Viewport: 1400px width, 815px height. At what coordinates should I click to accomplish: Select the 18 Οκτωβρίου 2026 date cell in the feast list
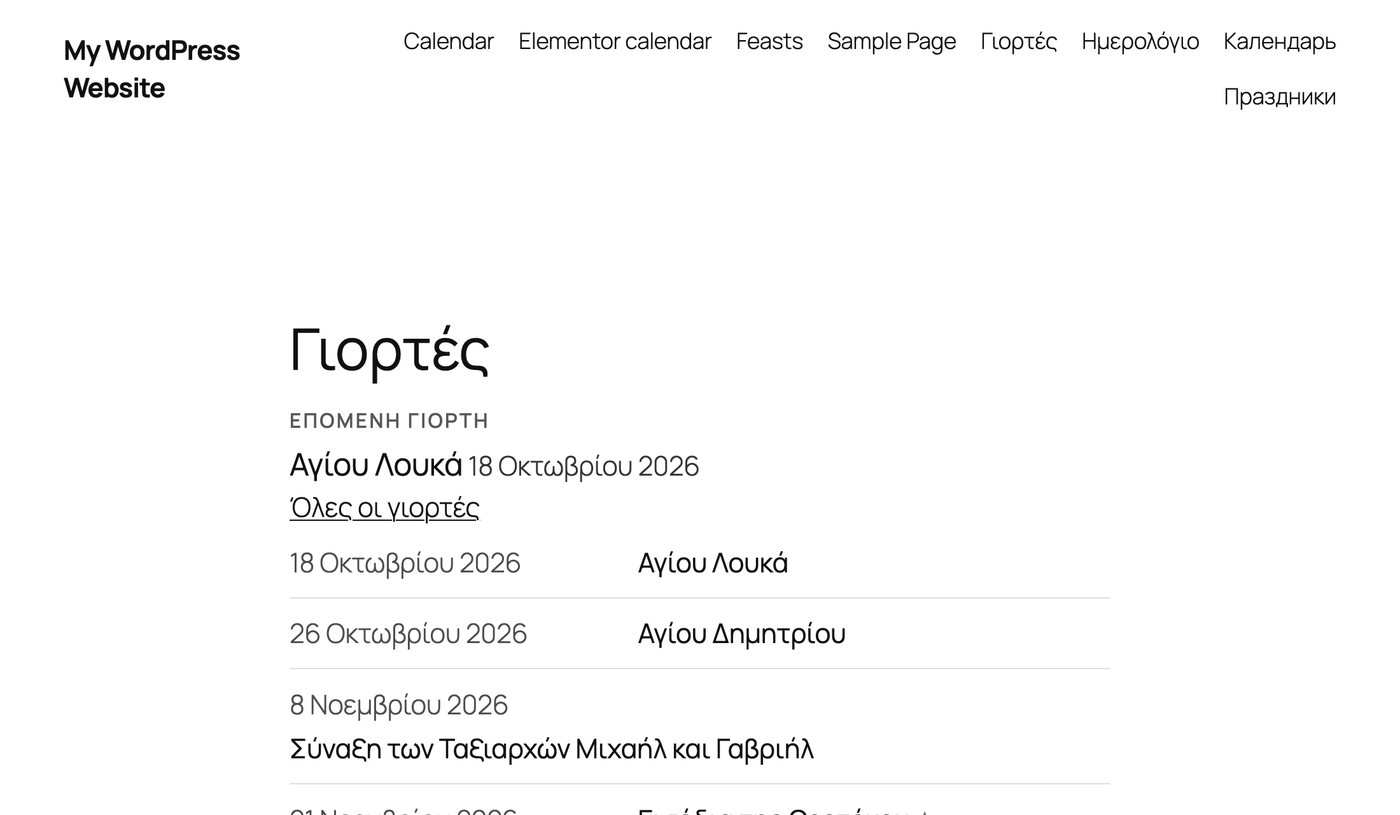[x=405, y=563]
